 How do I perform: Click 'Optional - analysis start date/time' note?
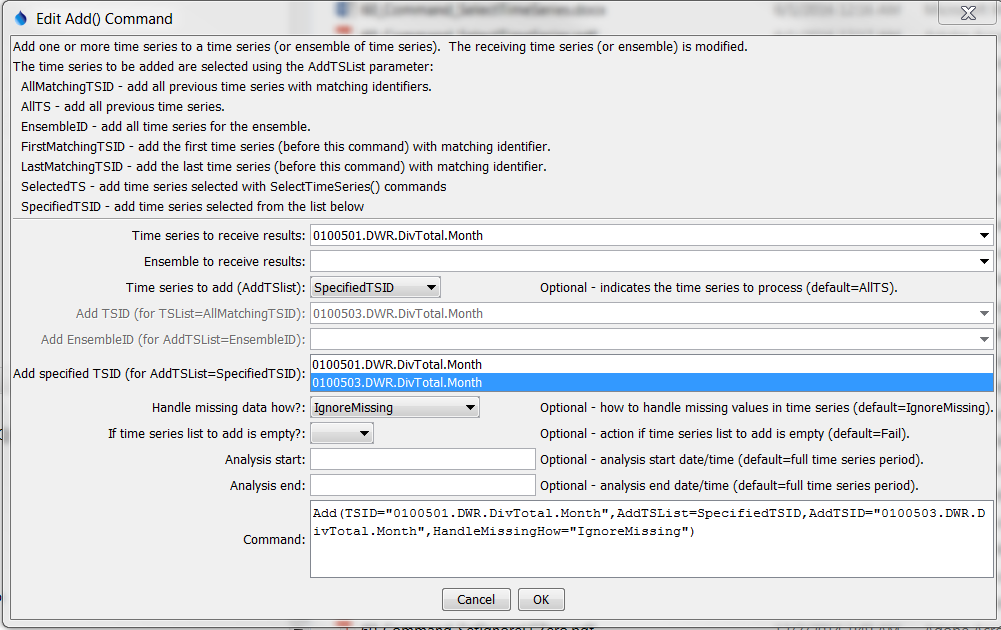[732, 460]
